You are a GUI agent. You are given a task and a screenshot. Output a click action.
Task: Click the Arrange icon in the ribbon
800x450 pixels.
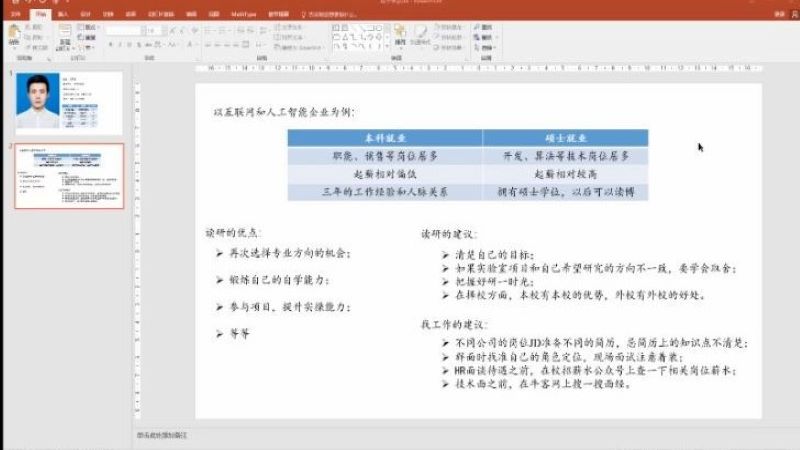[399, 36]
